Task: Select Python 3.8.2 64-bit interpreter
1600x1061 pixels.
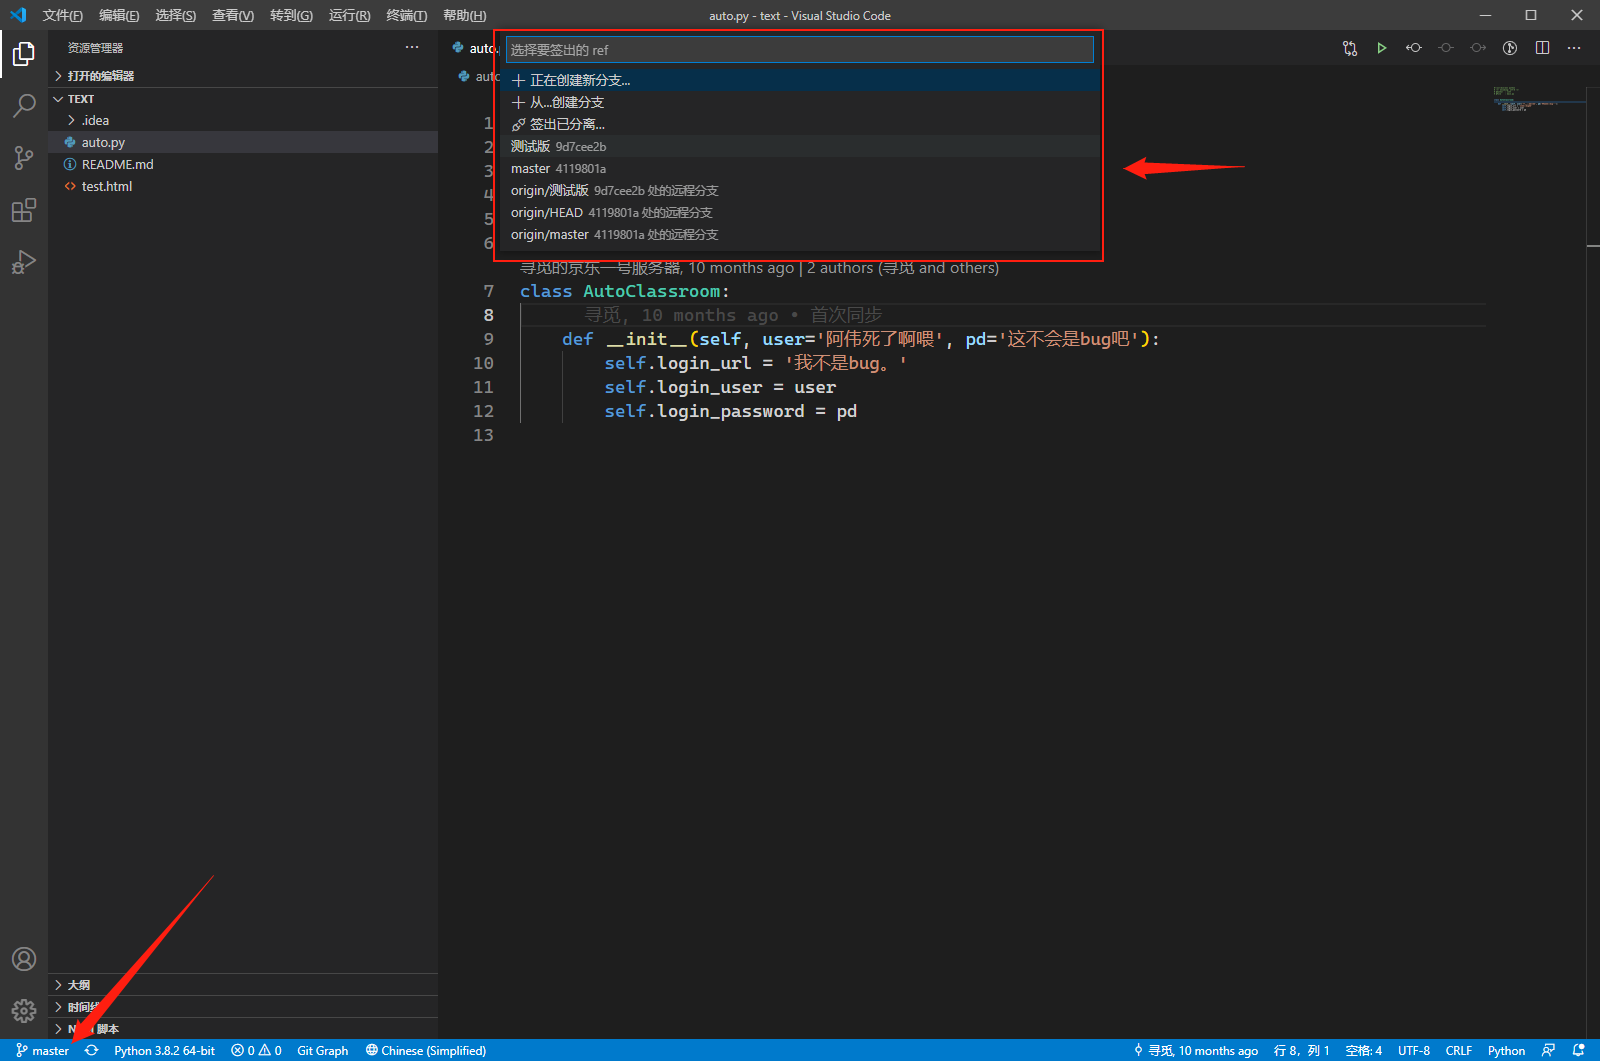Action: pos(164,1050)
